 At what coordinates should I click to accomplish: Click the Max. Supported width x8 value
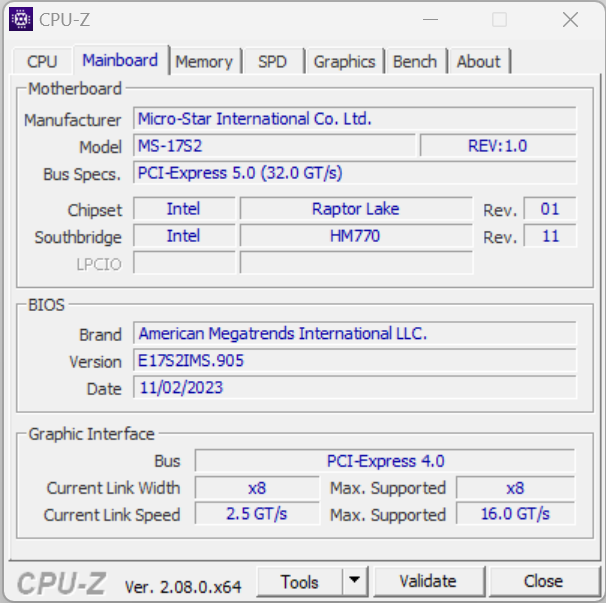pyautogui.click(x=516, y=488)
